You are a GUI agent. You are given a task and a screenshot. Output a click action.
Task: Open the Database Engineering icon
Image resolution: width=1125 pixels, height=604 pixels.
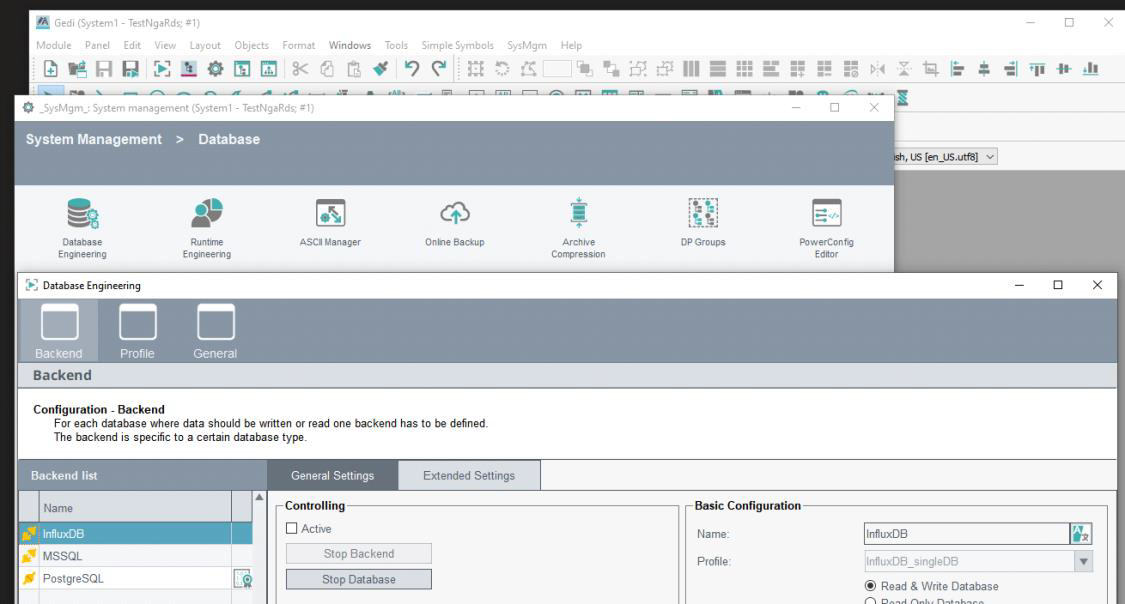pyautogui.click(x=82, y=216)
